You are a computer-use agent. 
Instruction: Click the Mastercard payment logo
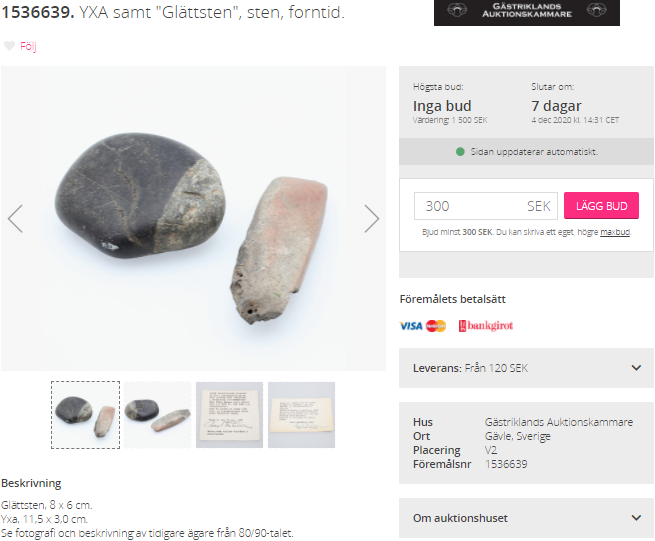(x=436, y=326)
